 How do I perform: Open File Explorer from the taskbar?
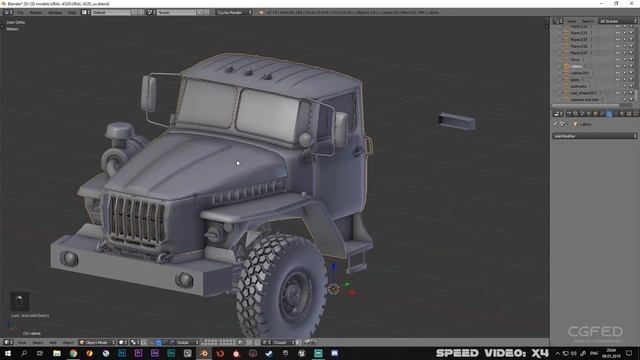point(57,353)
